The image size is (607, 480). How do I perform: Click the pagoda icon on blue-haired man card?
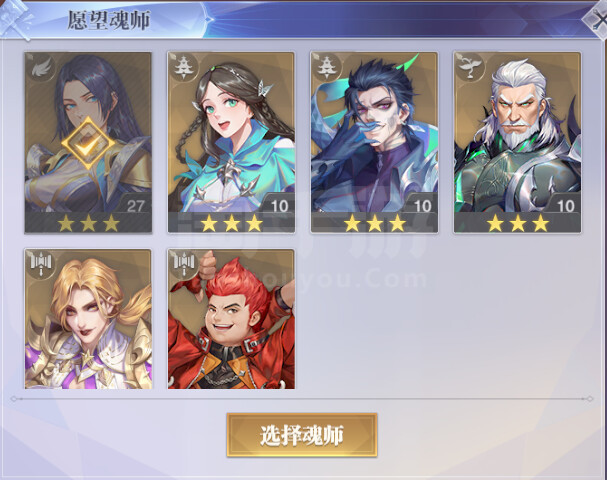[x=328, y=68]
